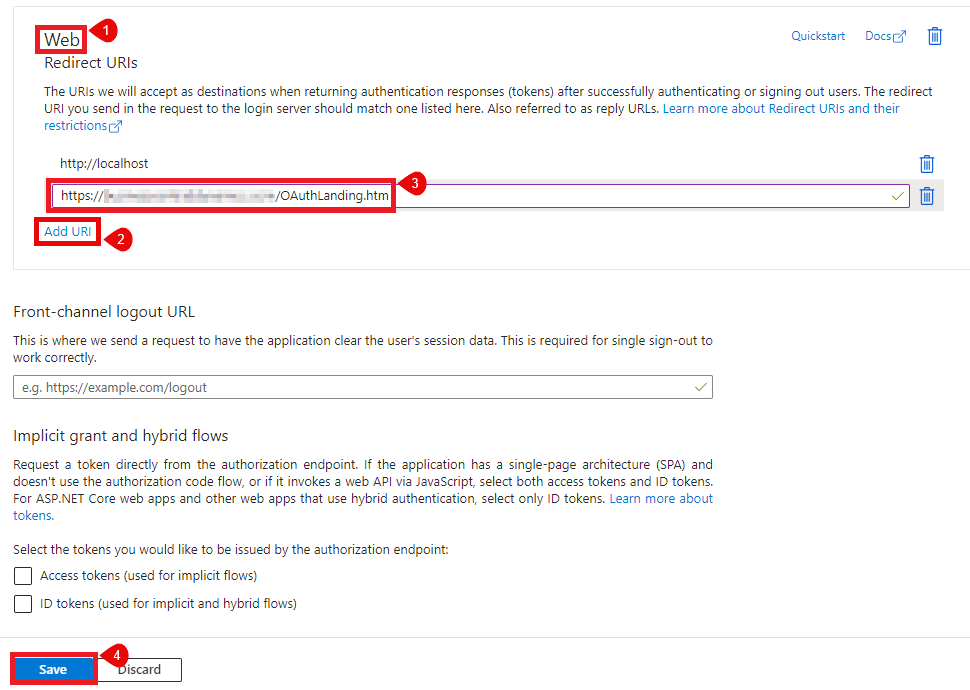This screenshot has width=970, height=690.
Task: Click green checkmark in logout URL field
Action: click(701, 387)
